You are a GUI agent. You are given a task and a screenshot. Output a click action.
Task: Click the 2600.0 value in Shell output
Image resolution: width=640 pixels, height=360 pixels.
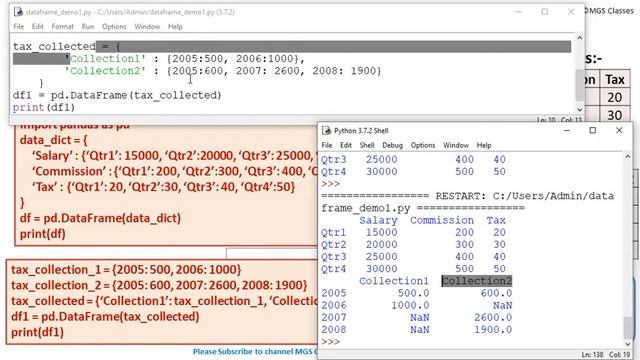493,318
